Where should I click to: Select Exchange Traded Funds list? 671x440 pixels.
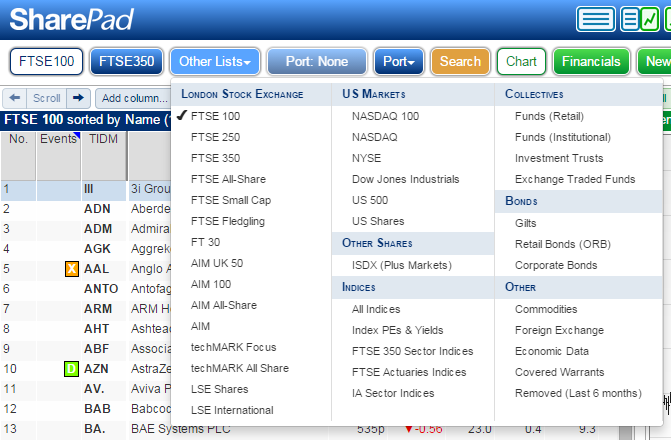pos(575,179)
